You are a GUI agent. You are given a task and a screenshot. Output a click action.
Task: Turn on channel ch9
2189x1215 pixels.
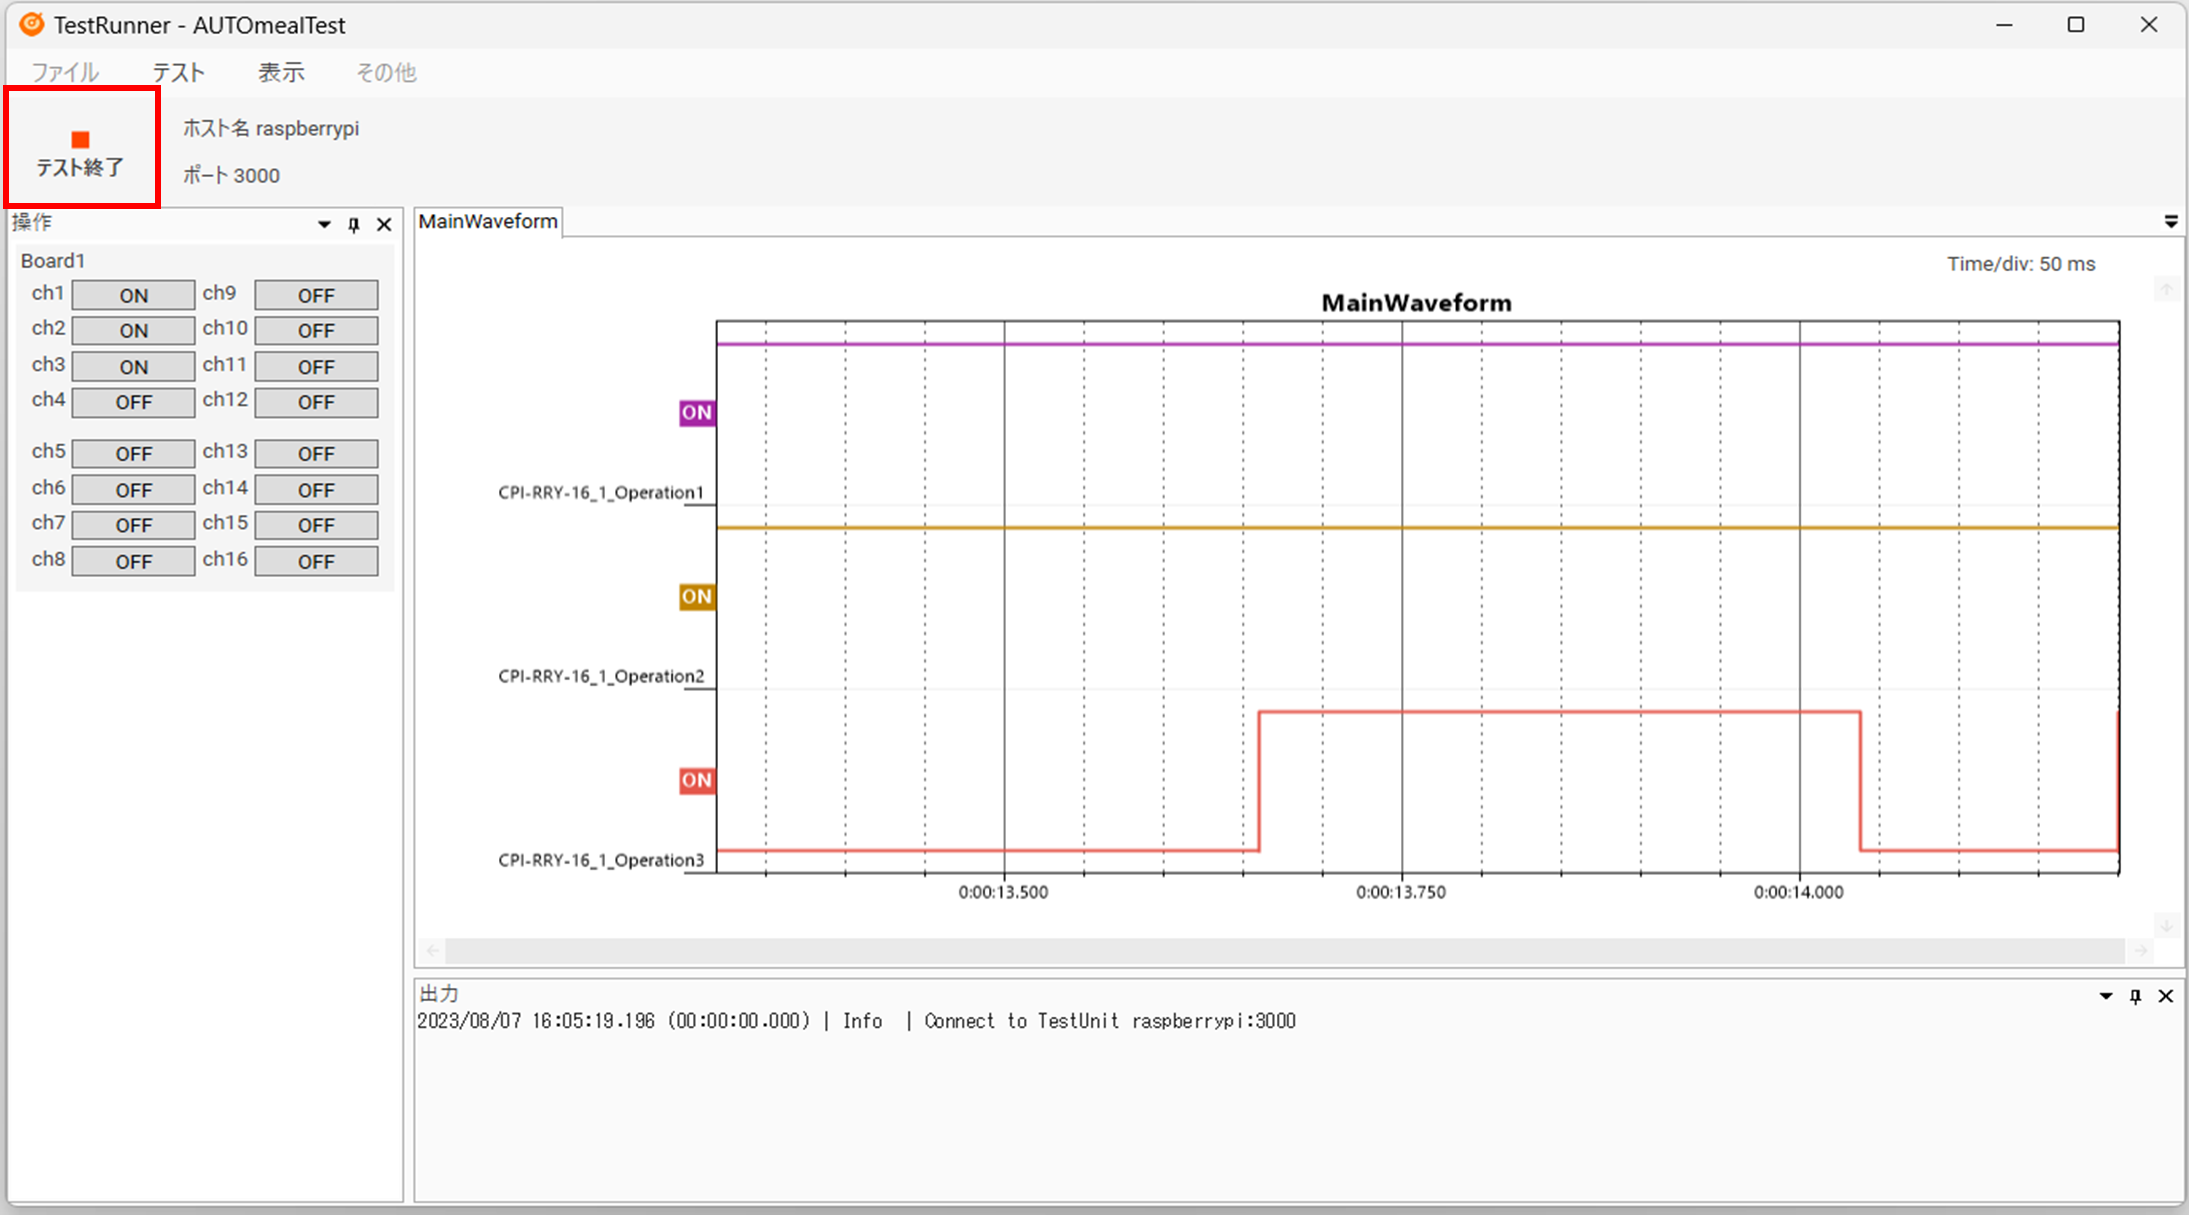(x=315, y=295)
